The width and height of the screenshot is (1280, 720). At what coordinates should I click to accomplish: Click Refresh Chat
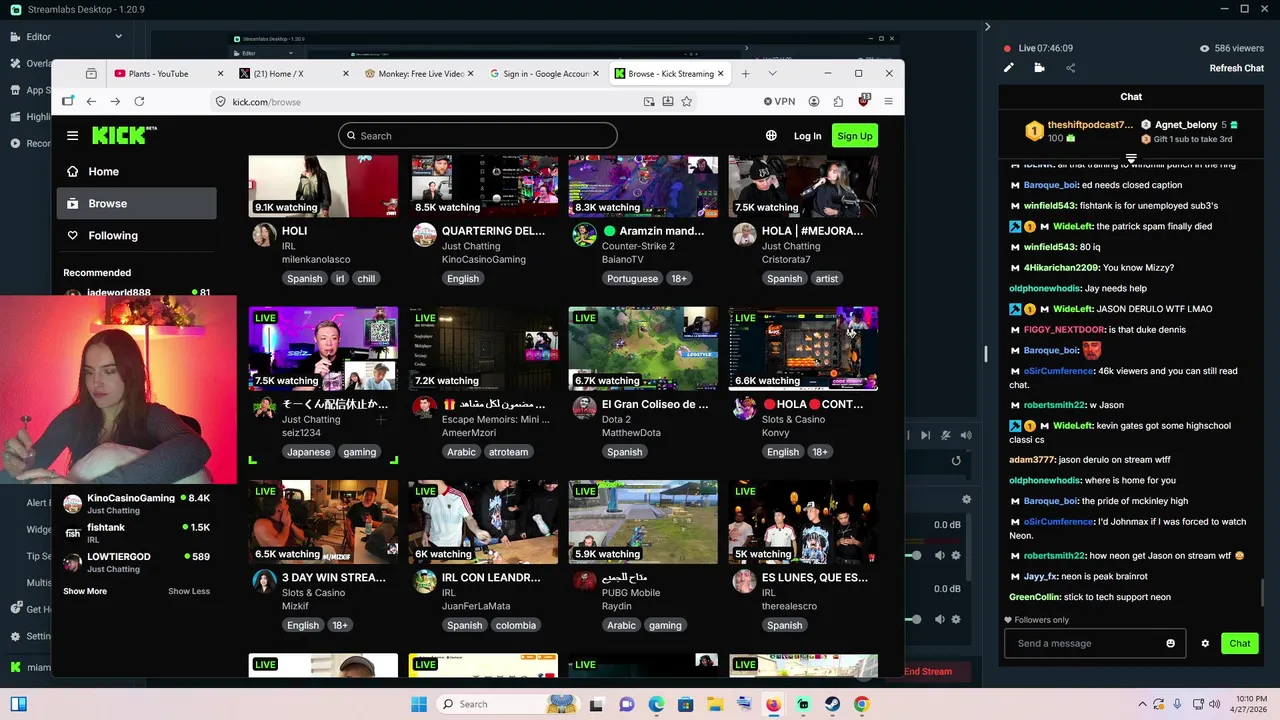pos(1237,68)
